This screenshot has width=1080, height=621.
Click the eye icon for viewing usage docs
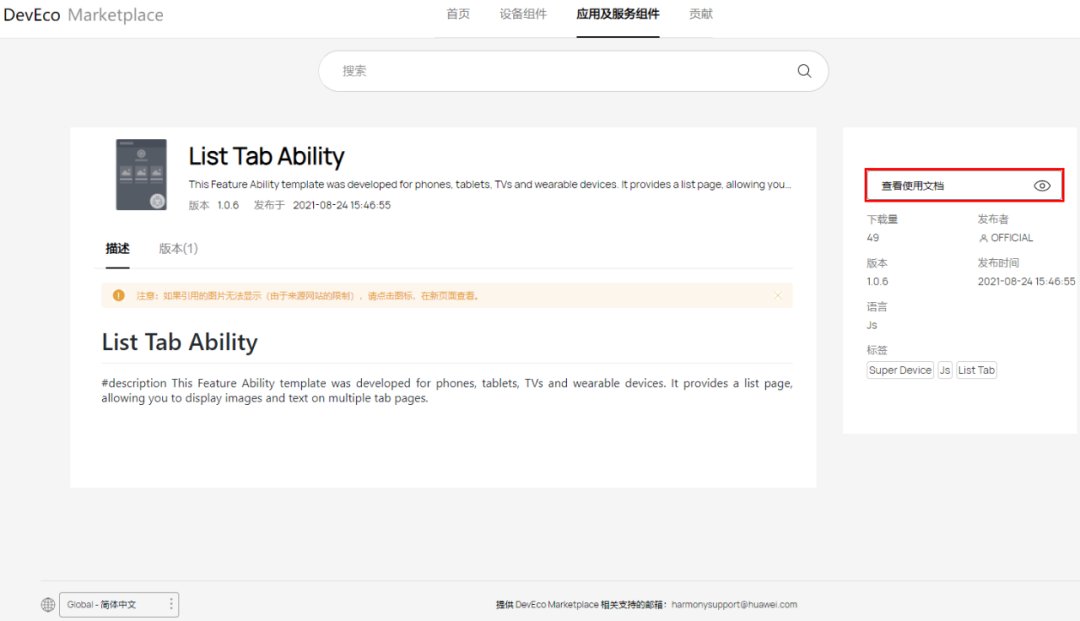pyautogui.click(x=1041, y=186)
